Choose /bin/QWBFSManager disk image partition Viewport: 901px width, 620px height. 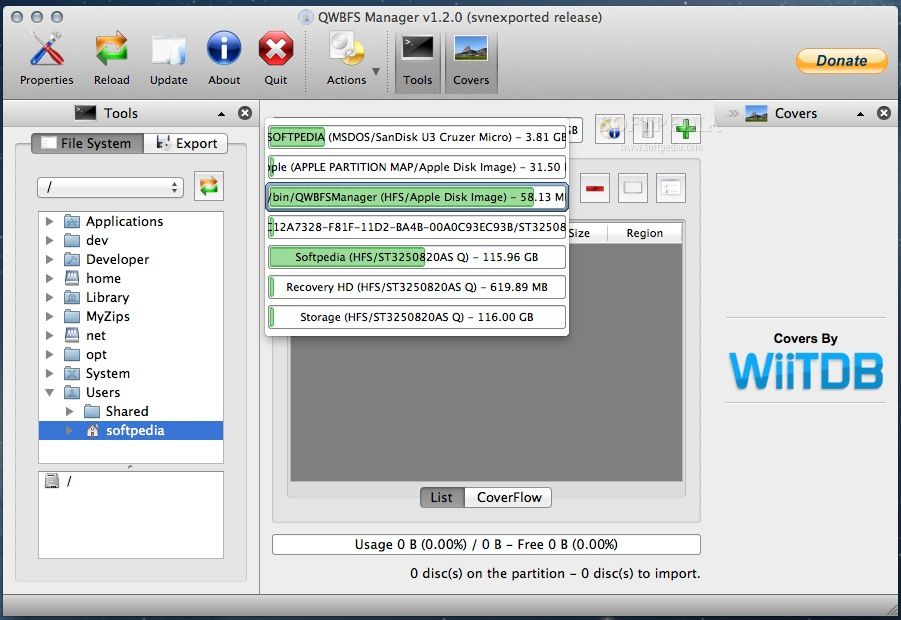tap(417, 197)
